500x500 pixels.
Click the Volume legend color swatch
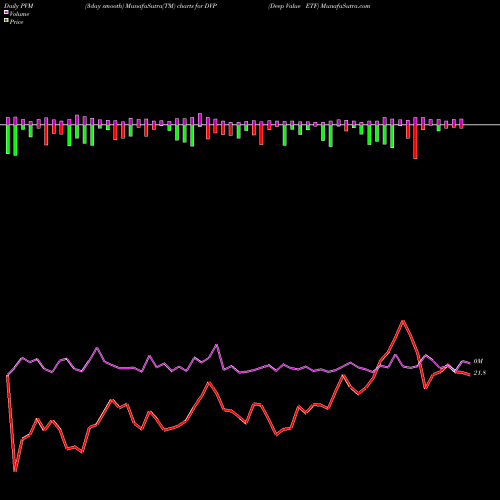(6, 13)
